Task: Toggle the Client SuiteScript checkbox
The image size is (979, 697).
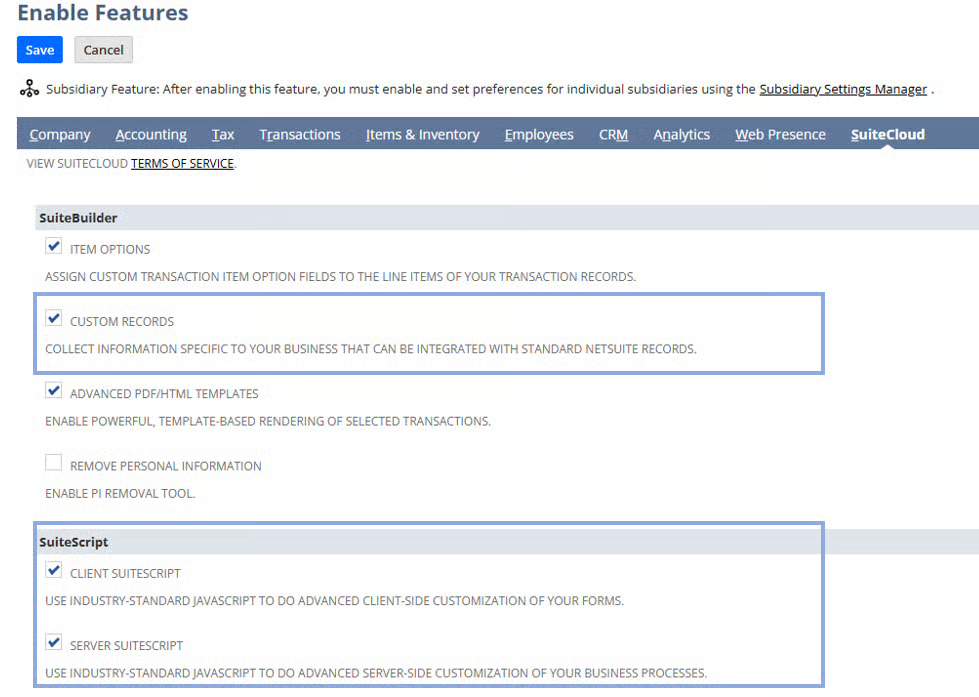Action: (54, 570)
